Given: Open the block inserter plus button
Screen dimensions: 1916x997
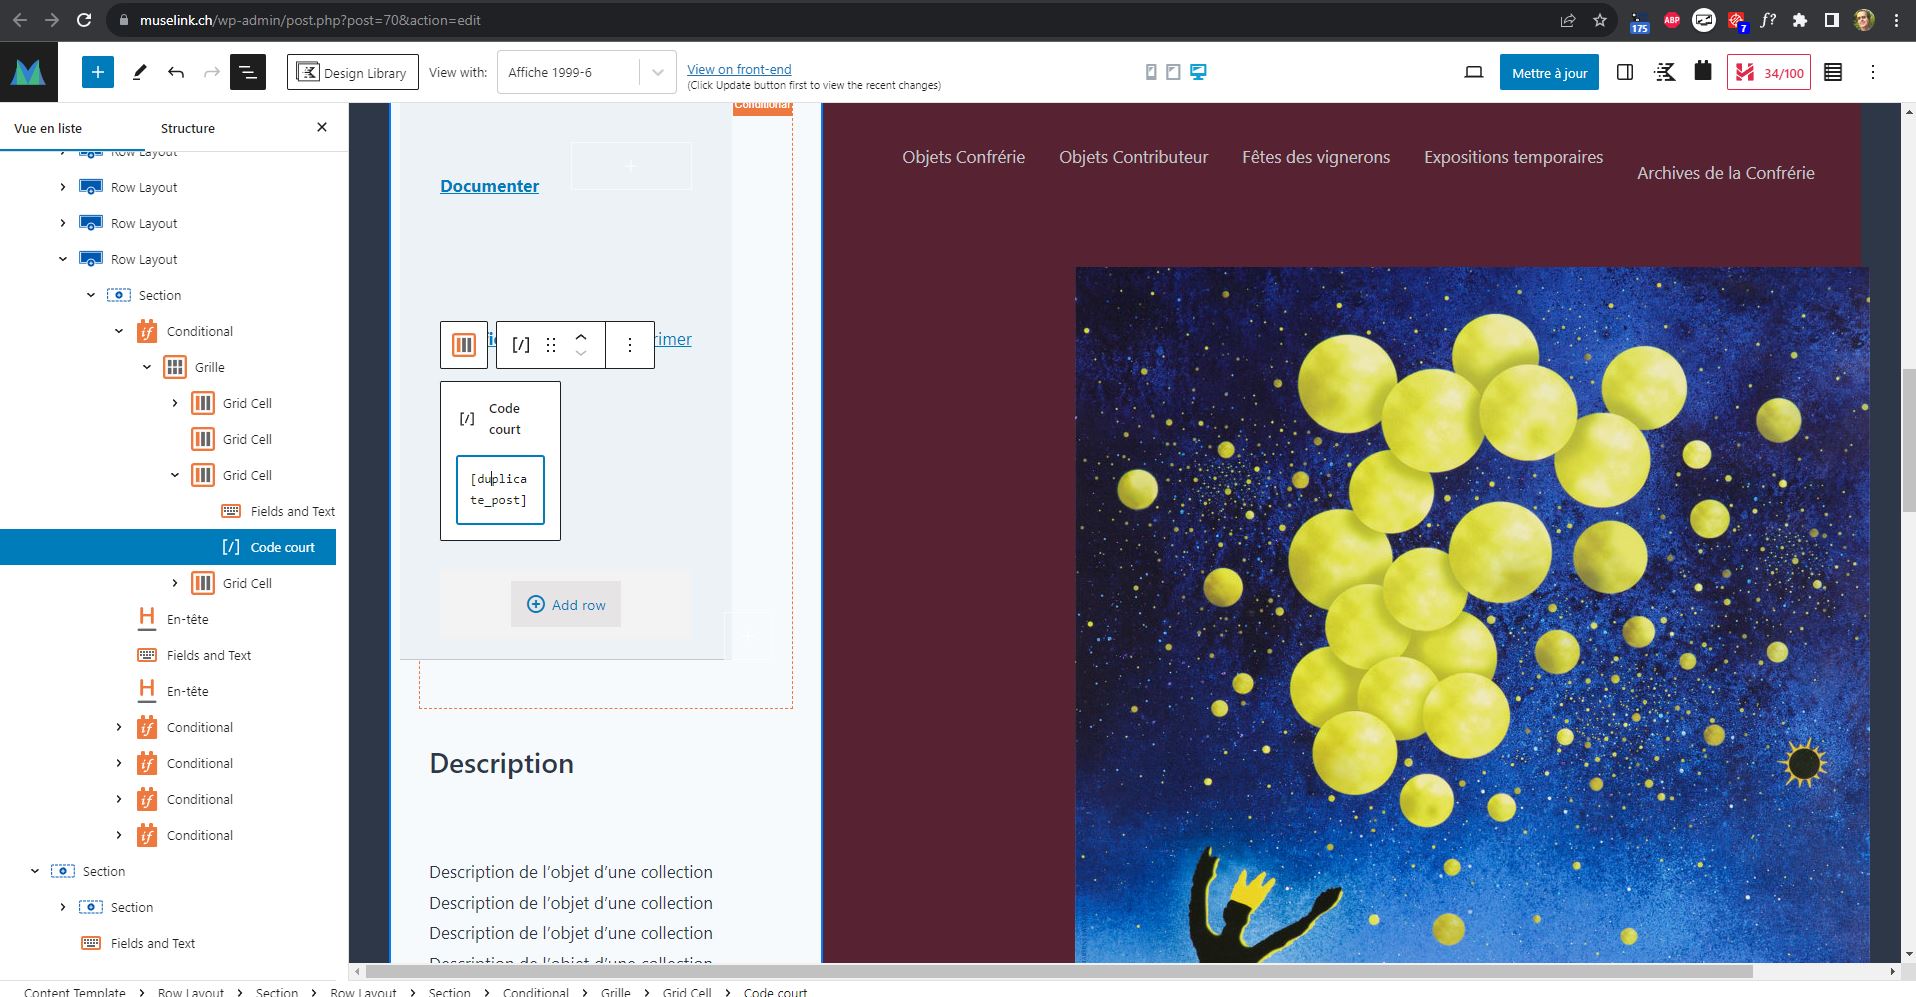Looking at the screenshot, I should 98,72.
